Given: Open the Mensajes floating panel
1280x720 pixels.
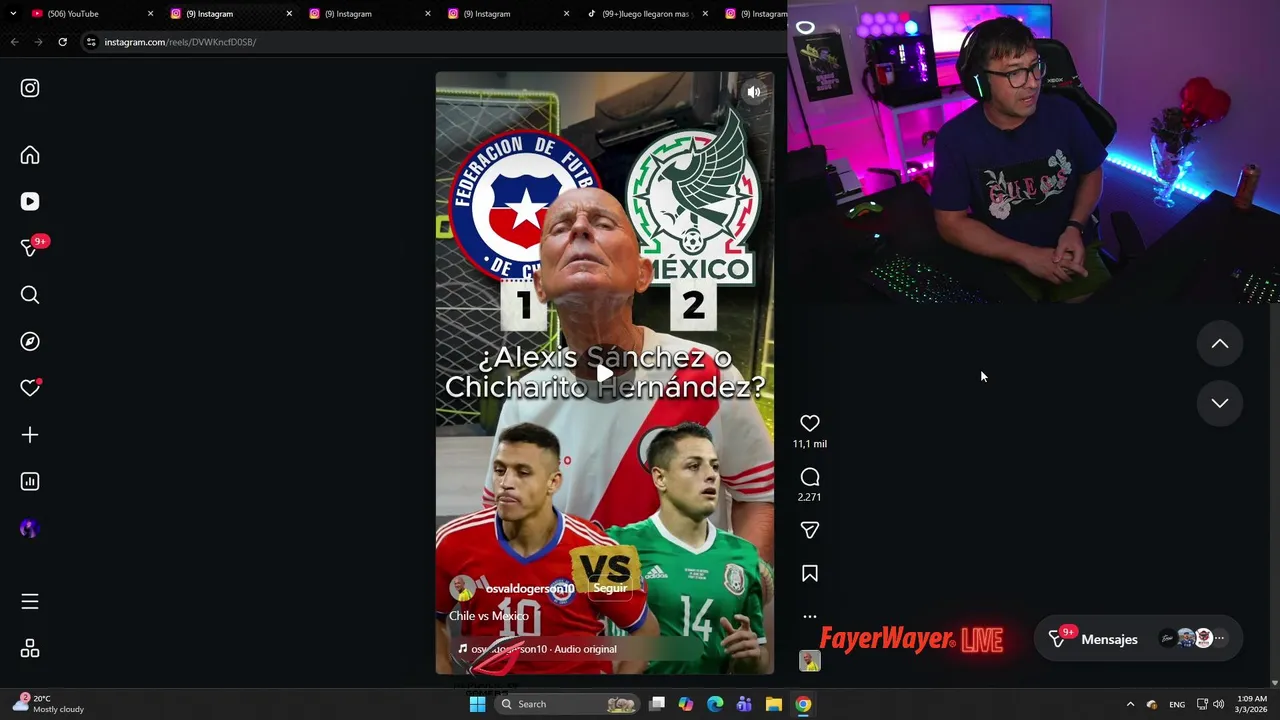Looking at the screenshot, I should 1138,639.
